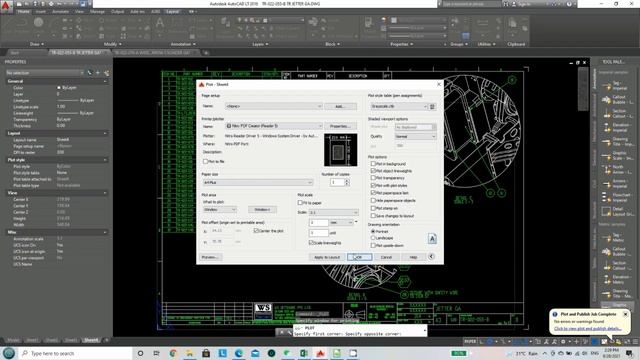Open Excel from taskbar
640x360 pixels.
[304, 353]
